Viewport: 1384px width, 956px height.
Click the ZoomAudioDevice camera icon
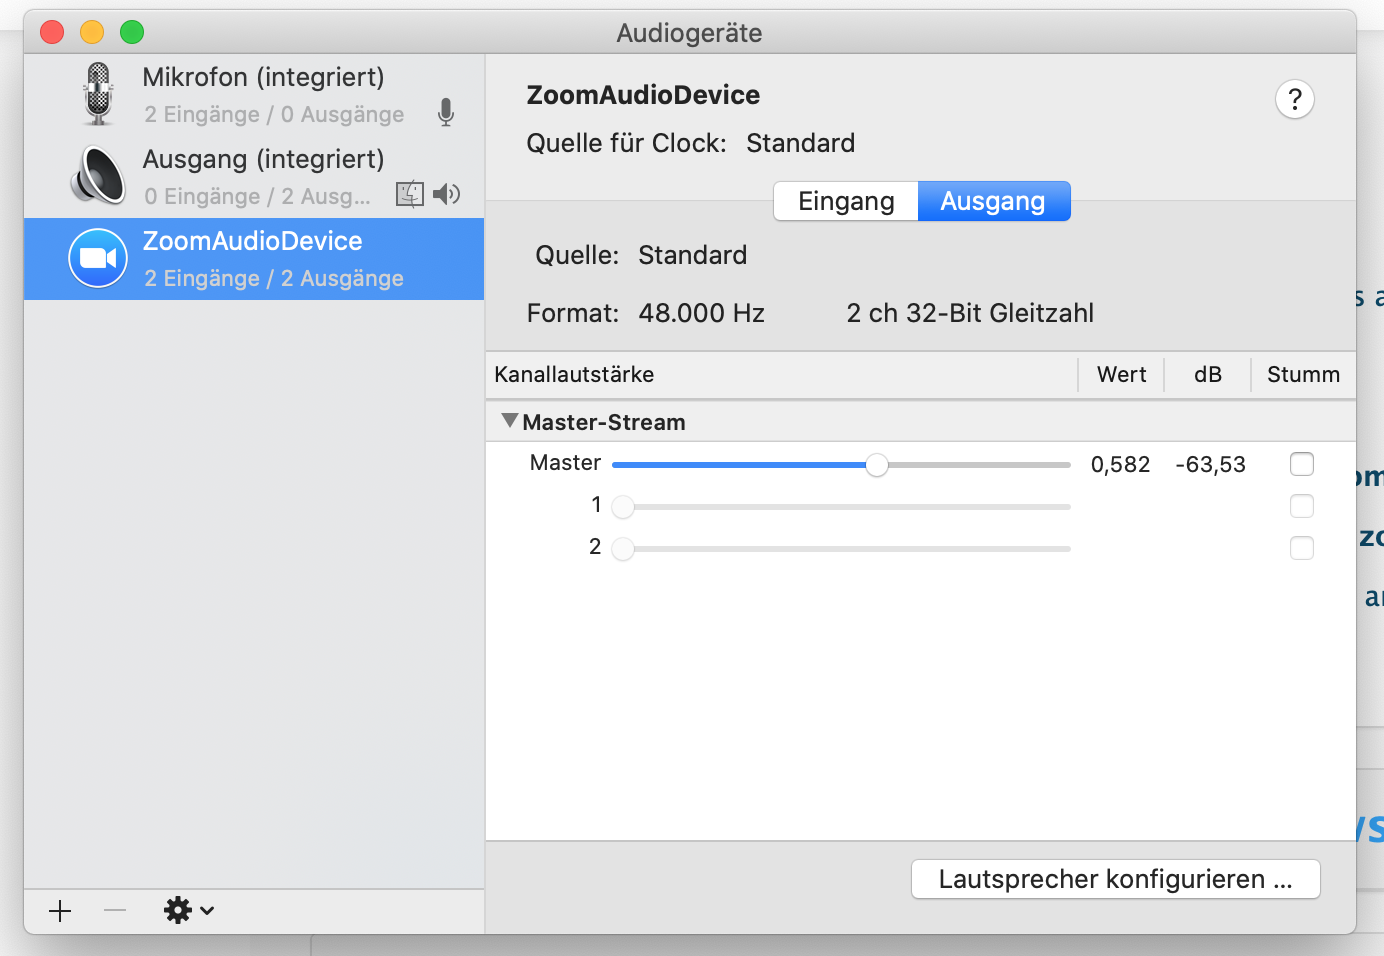pyautogui.click(x=98, y=258)
